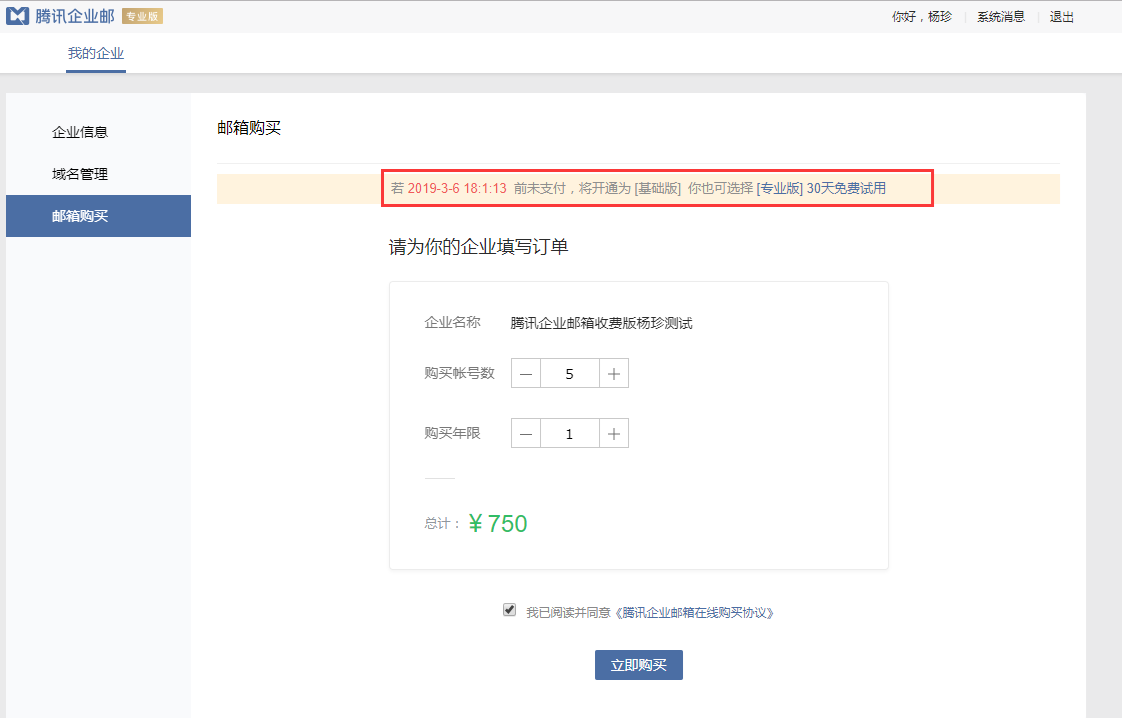Click the greeting 你好，杨珍
The height and width of the screenshot is (718, 1122).
922,16
